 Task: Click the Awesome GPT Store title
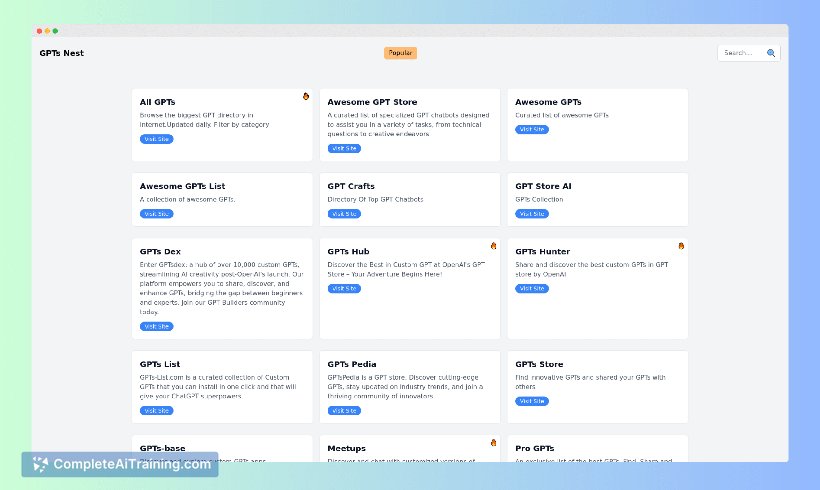click(x=372, y=102)
